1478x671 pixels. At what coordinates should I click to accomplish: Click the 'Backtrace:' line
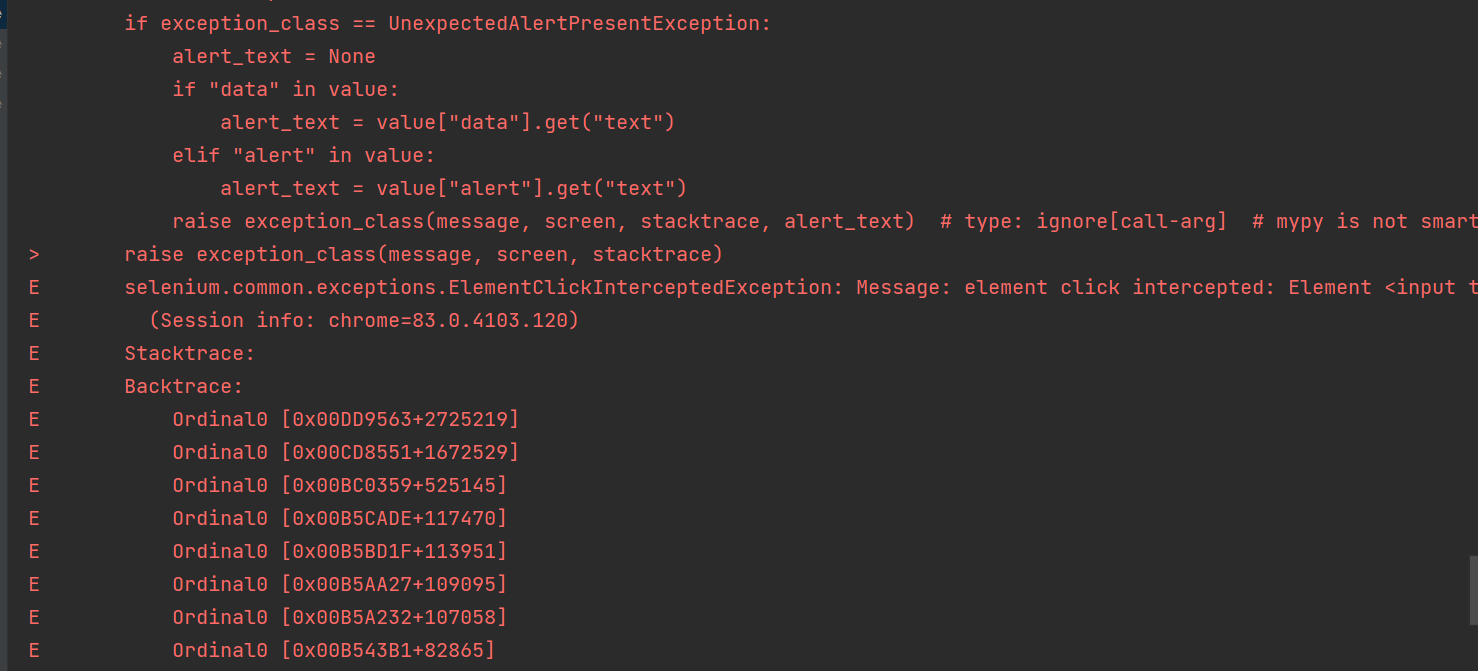coord(184,386)
